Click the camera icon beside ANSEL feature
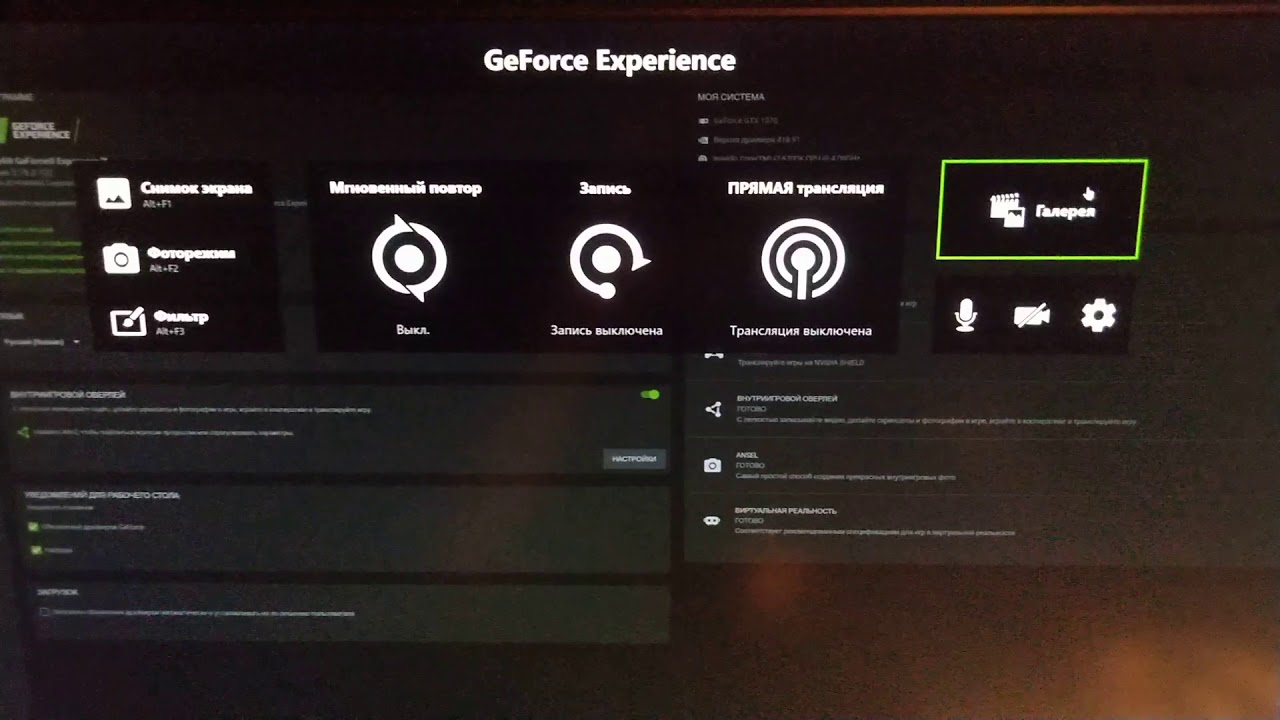Image resolution: width=1280 pixels, height=720 pixels. (x=712, y=466)
